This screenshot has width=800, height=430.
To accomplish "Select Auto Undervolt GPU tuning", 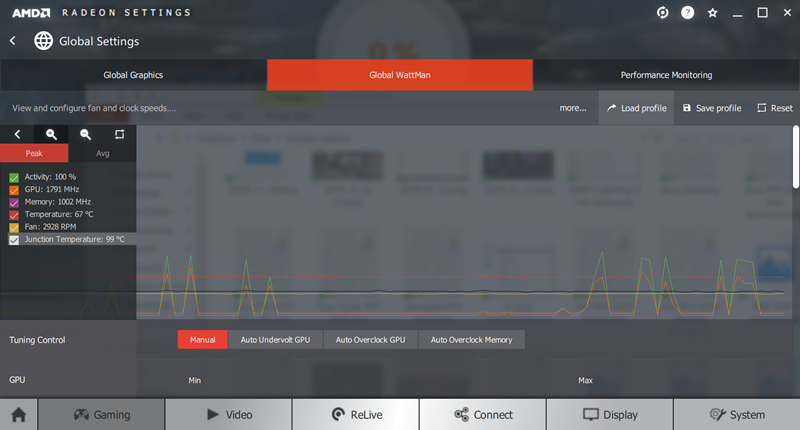I will coord(275,340).
